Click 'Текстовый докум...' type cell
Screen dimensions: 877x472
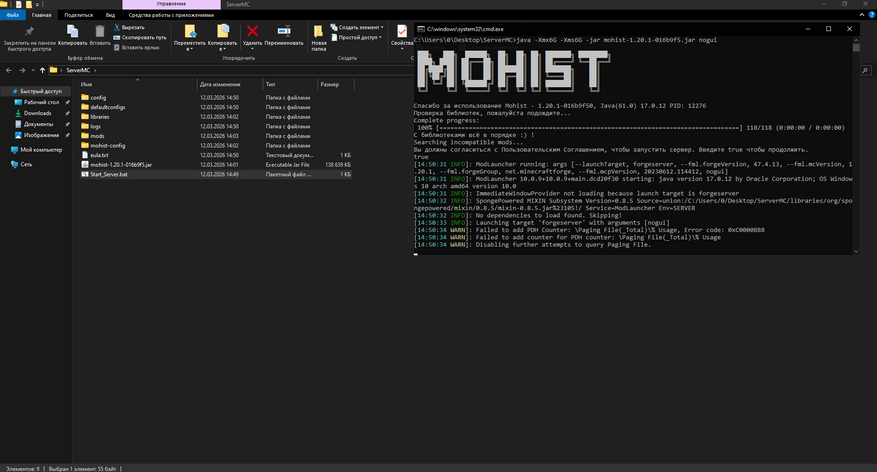[290, 155]
